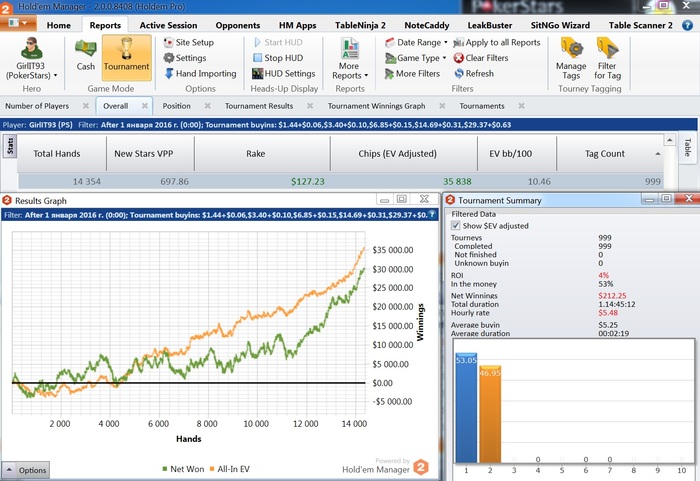The width and height of the screenshot is (700, 481).
Task: Open the Date Range filter dropdown
Action: pos(416,42)
